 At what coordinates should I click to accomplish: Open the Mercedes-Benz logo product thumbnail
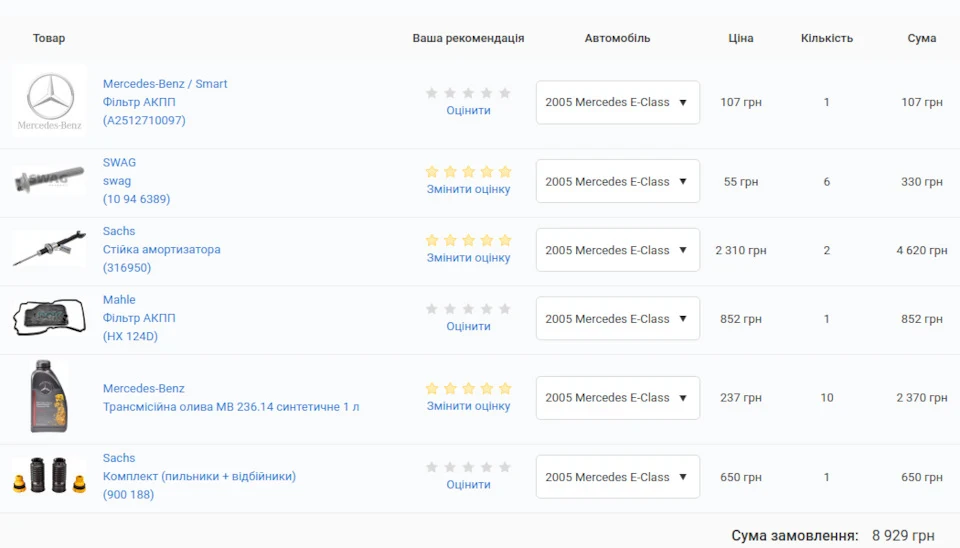(x=50, y=102)
